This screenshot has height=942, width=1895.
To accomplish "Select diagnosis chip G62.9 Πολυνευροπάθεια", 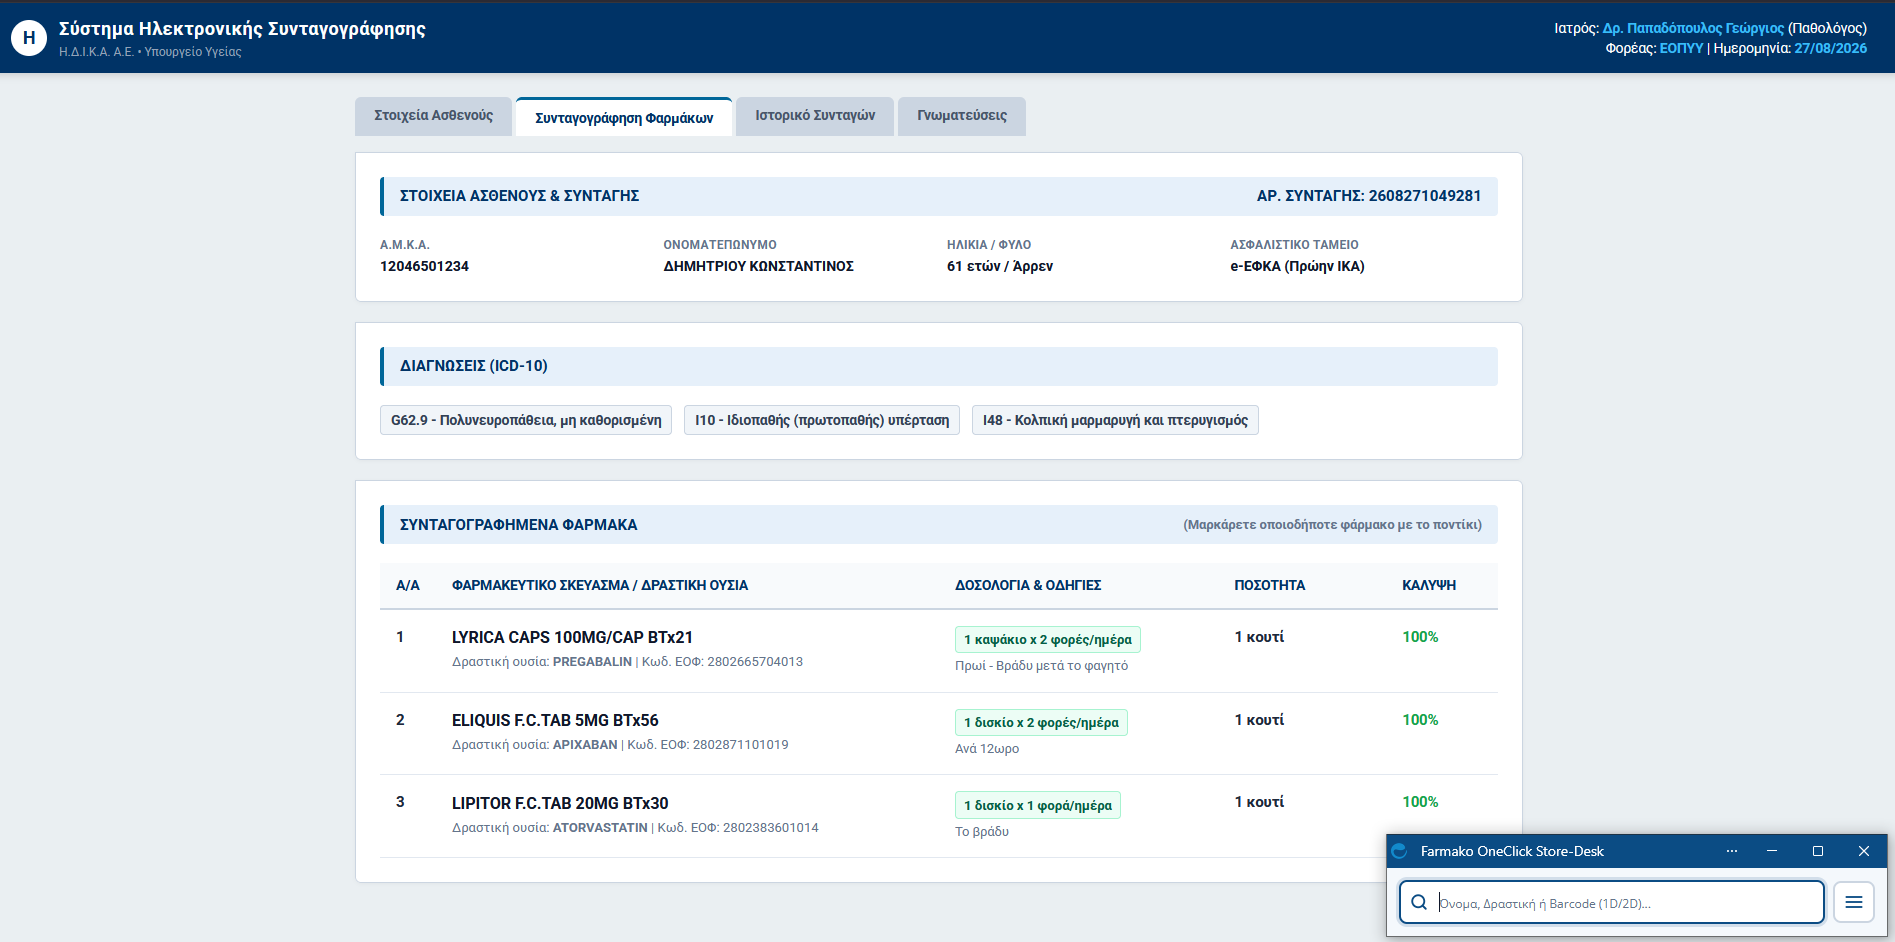I will 526,420.
